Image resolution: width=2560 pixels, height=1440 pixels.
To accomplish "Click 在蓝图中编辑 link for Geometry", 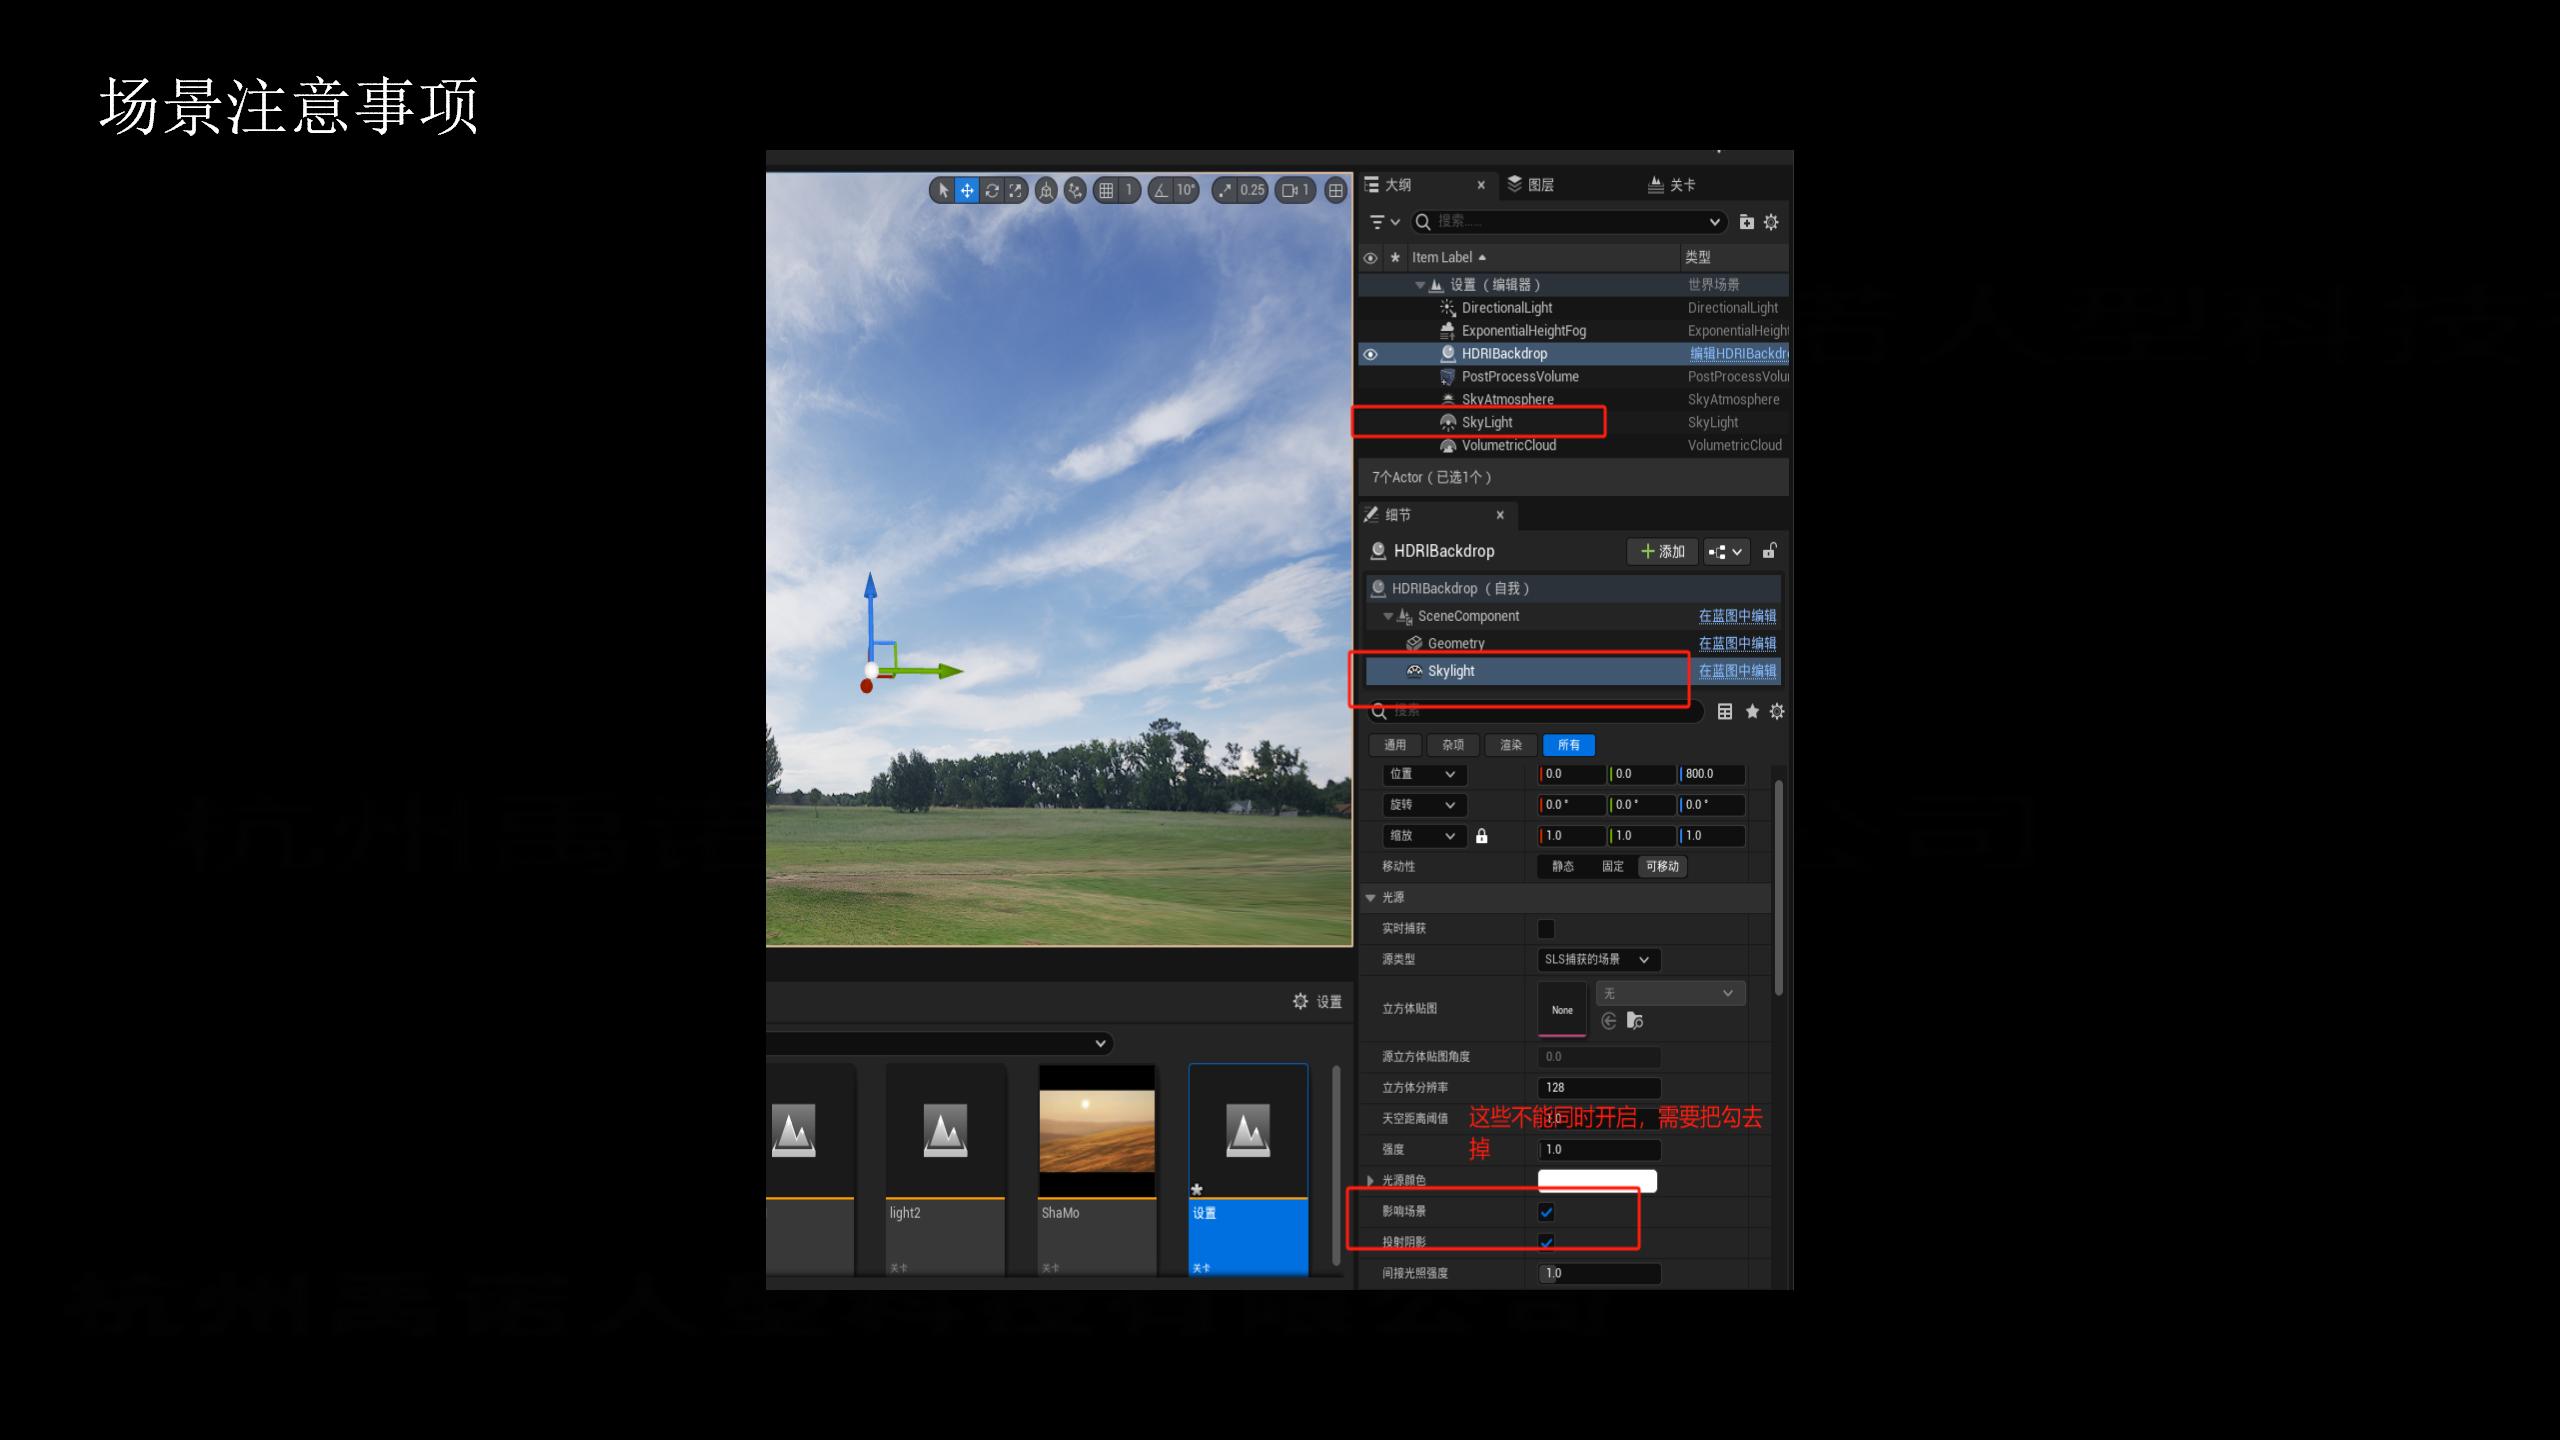I will (x=1737, y=644).
